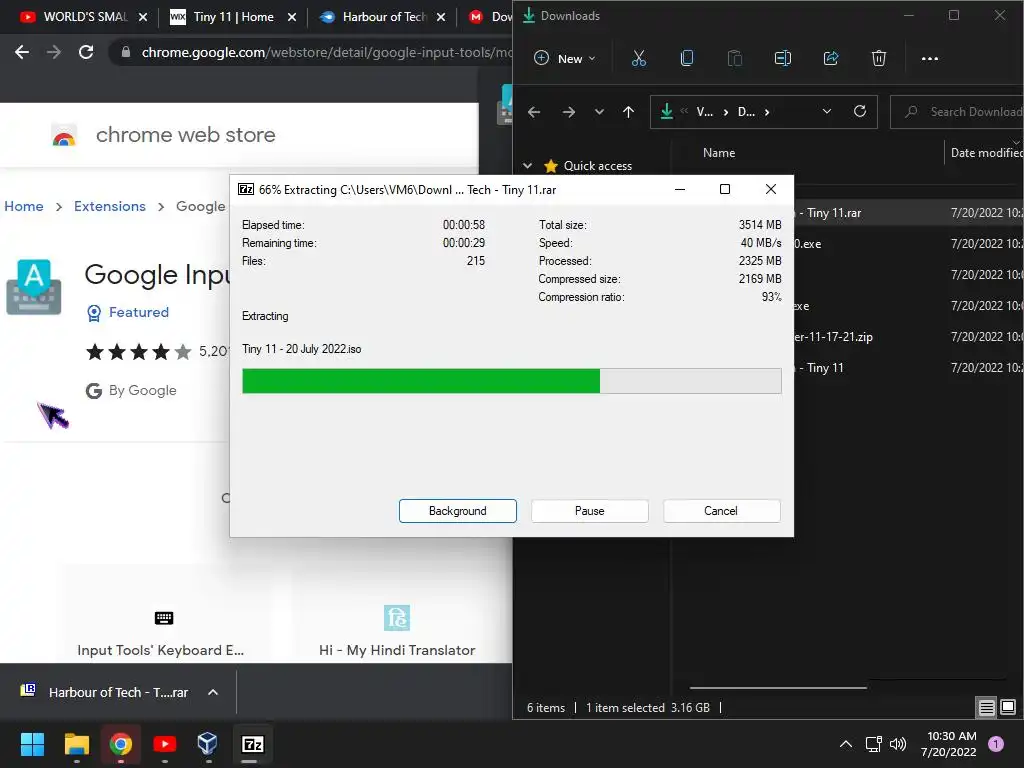Open VirtualBox from the taskbar

point(208,744)
